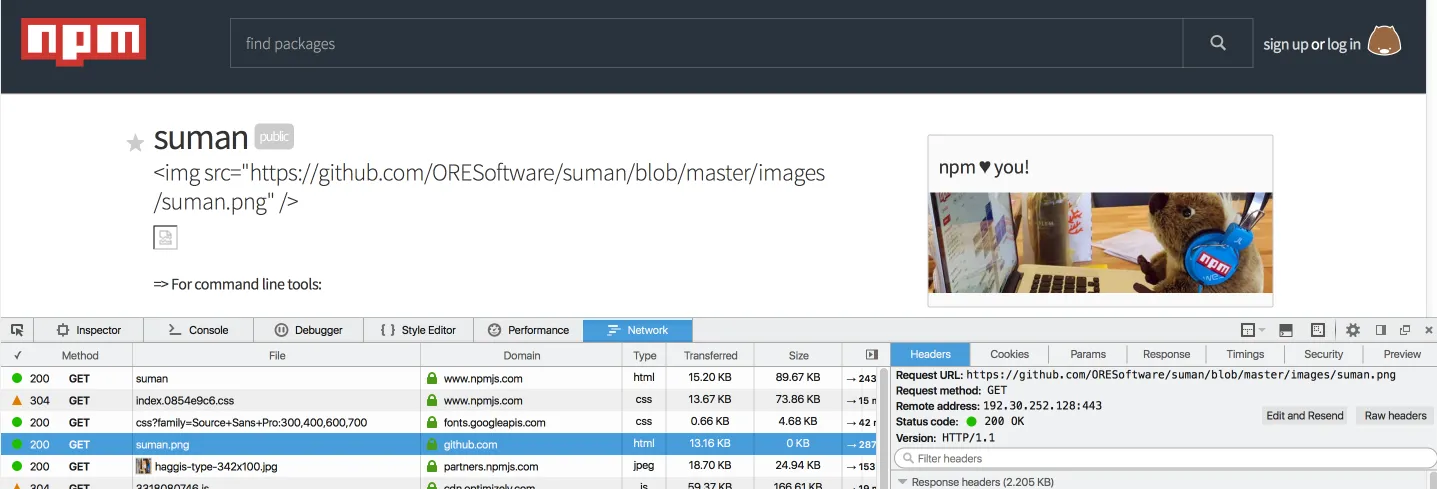1437x489 pixels.
Task: Click the Raw headers button
Action: 1395,415
